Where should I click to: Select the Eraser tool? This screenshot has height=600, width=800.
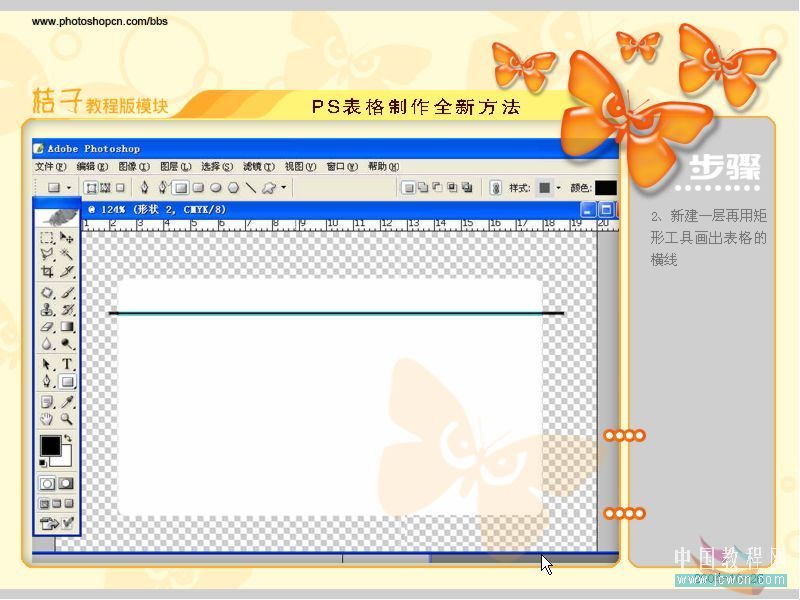[47, 327]
